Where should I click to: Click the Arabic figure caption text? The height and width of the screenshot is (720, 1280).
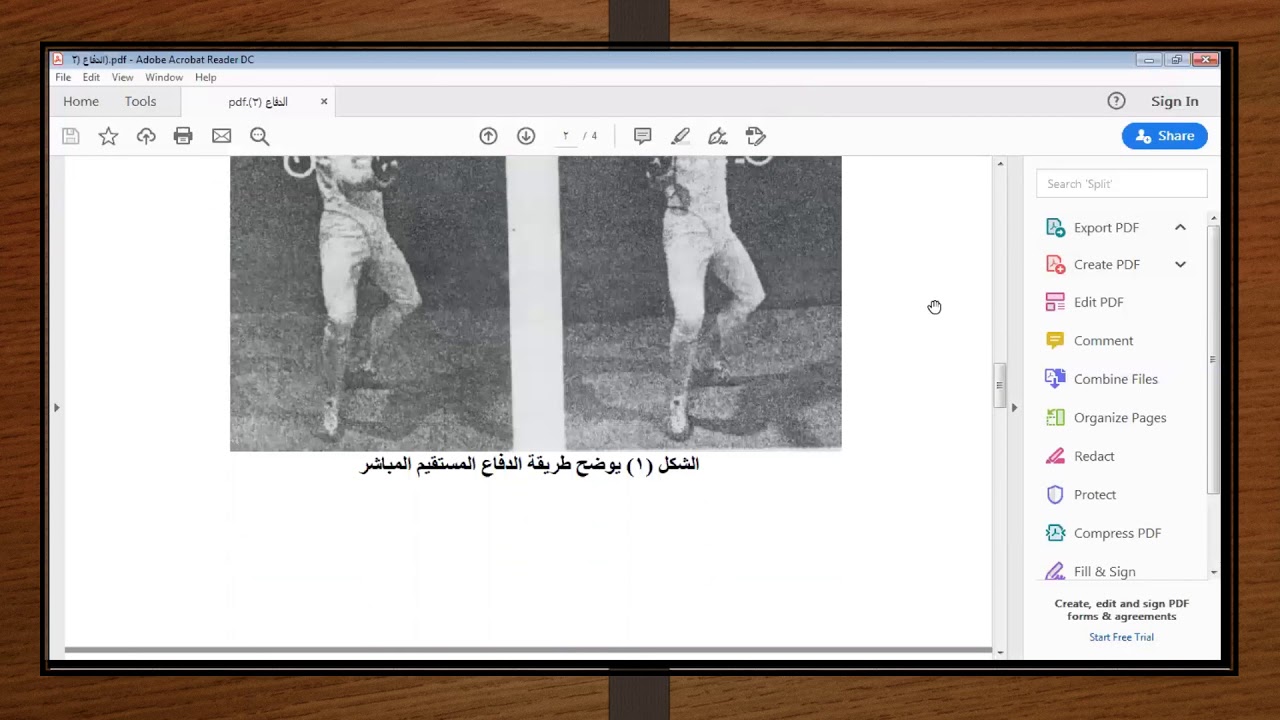(x=529, y=464)
